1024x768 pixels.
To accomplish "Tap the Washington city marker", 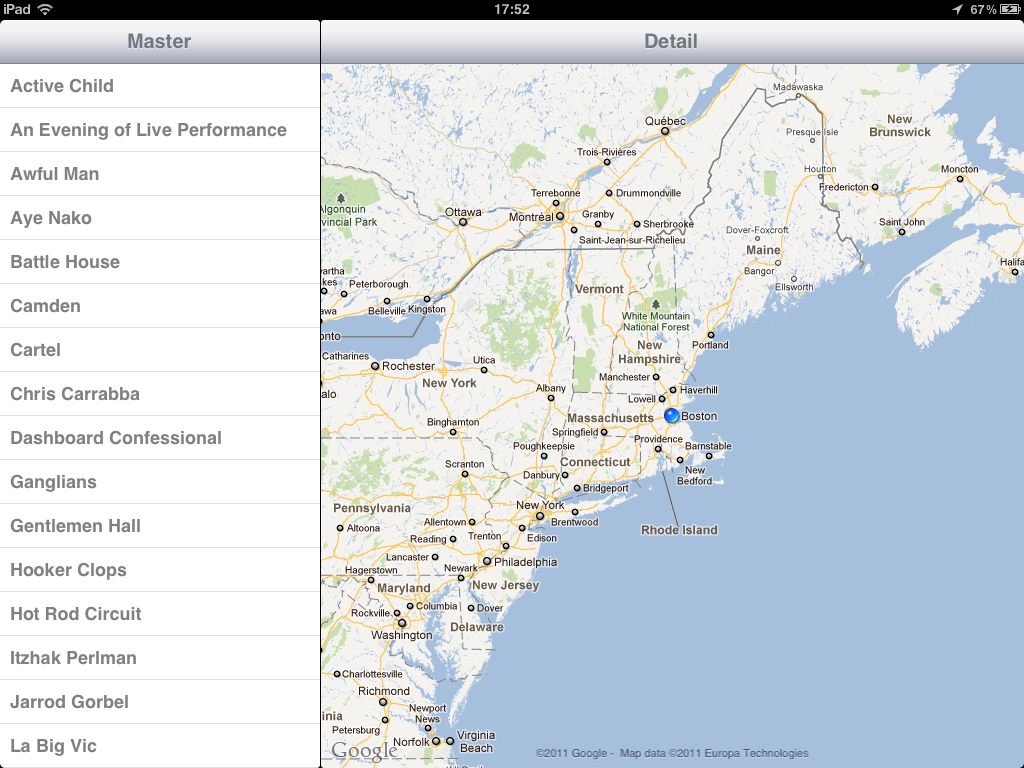I will [402, 624].
